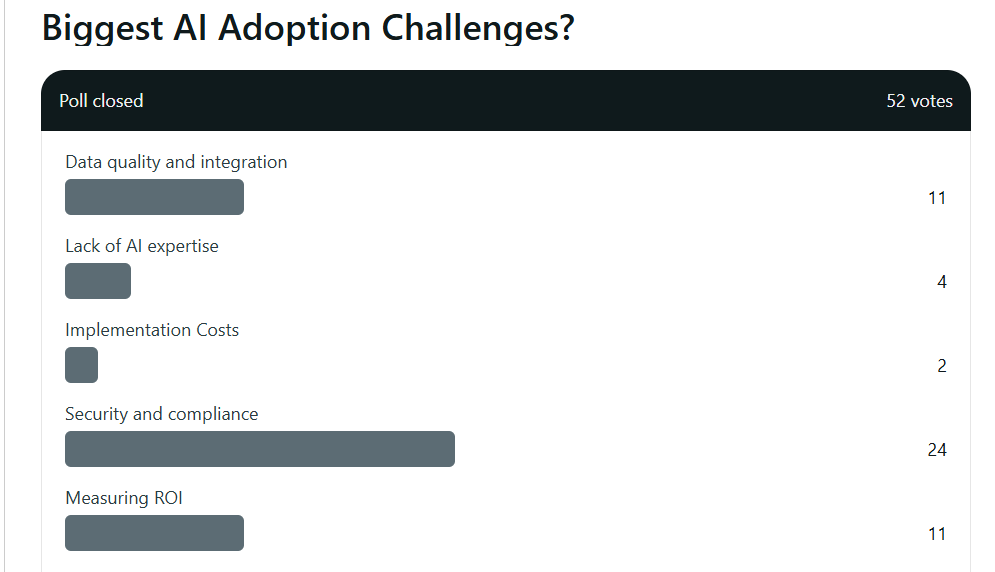Select the "Measuring ROI" option label
This screenshot has width=995, height=572.
124,498
